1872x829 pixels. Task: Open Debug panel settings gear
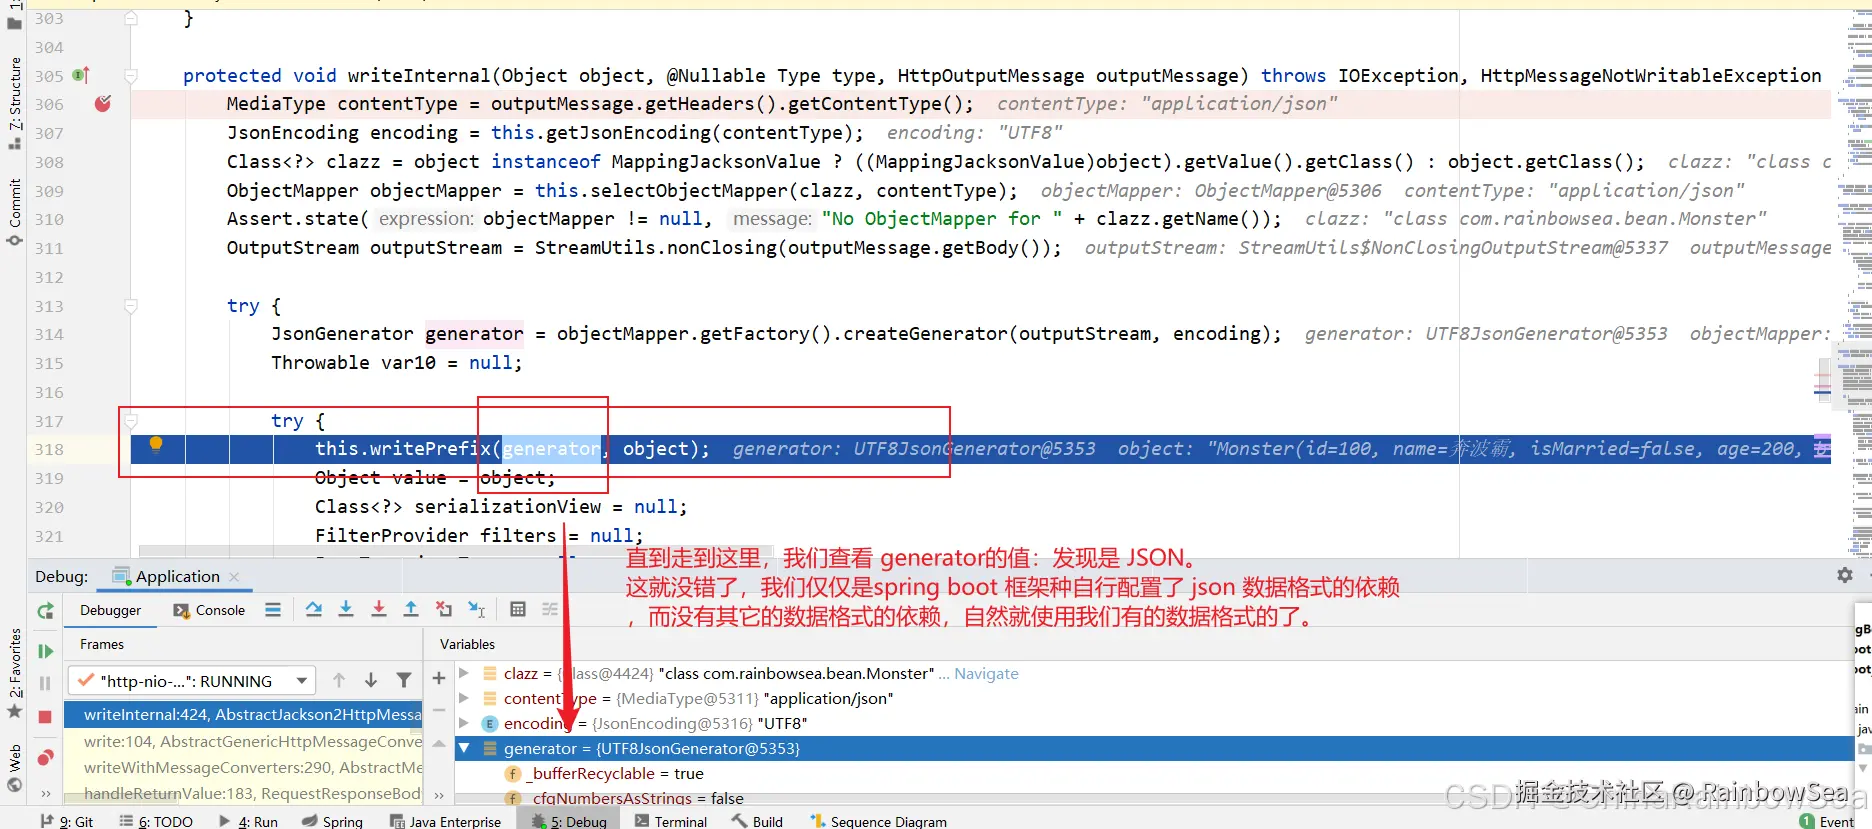pyautogui.click(x=1845, y=575)
